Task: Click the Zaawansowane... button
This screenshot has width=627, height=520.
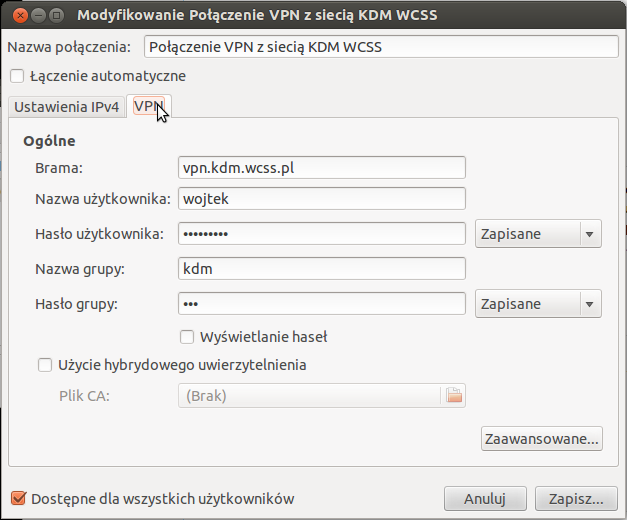Action: pos(541,438)
